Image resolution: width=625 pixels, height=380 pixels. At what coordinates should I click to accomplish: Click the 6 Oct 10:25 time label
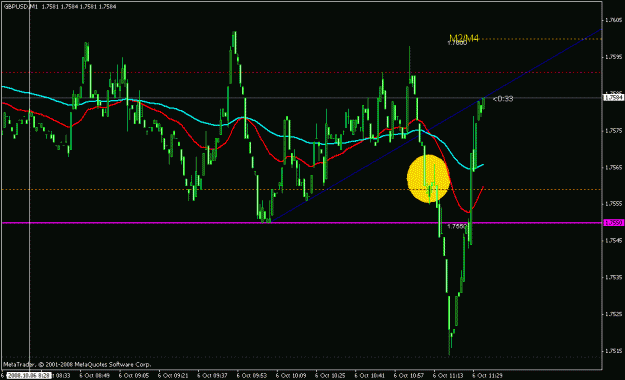[330, 375]
